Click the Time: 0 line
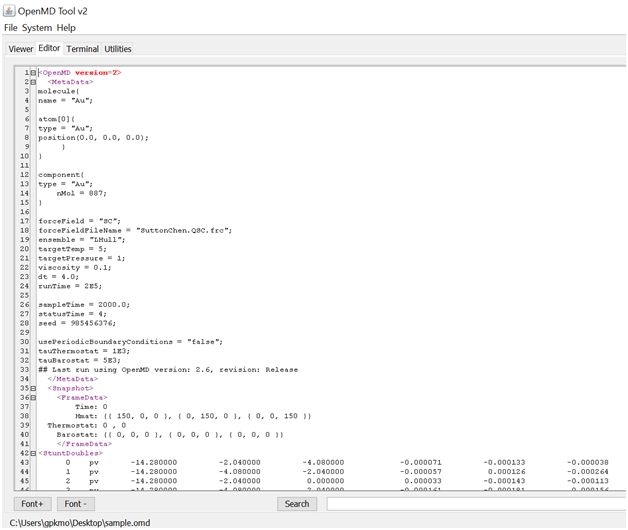The image size is (628, 530). click(91, 407)
